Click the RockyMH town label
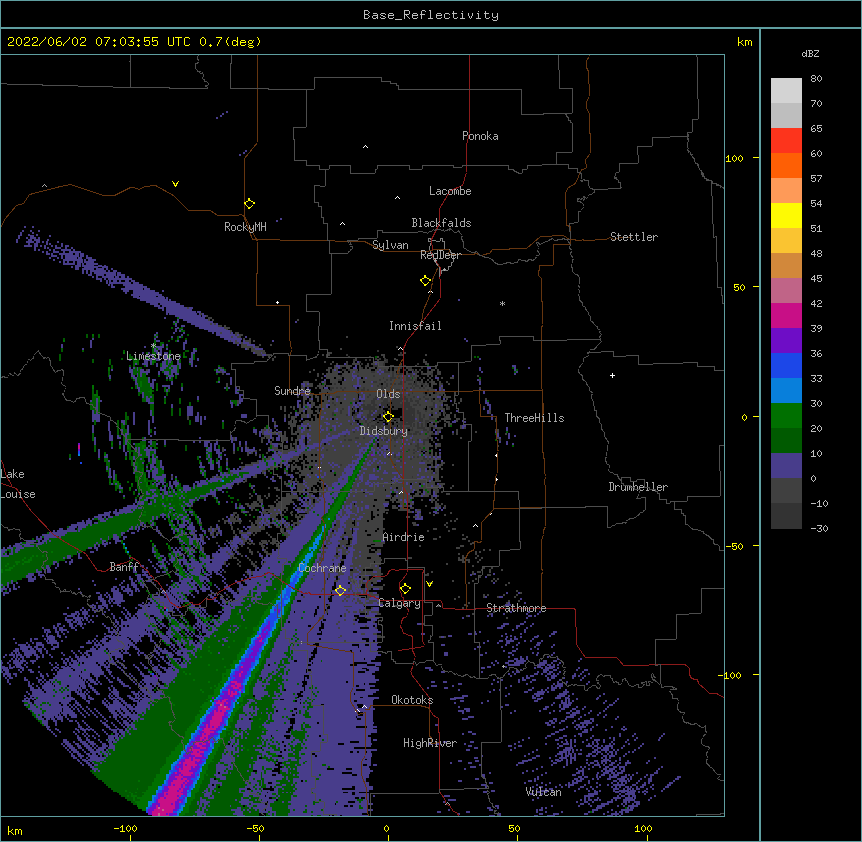This screenshot has width=862, height=842. [x=245, y=227]
